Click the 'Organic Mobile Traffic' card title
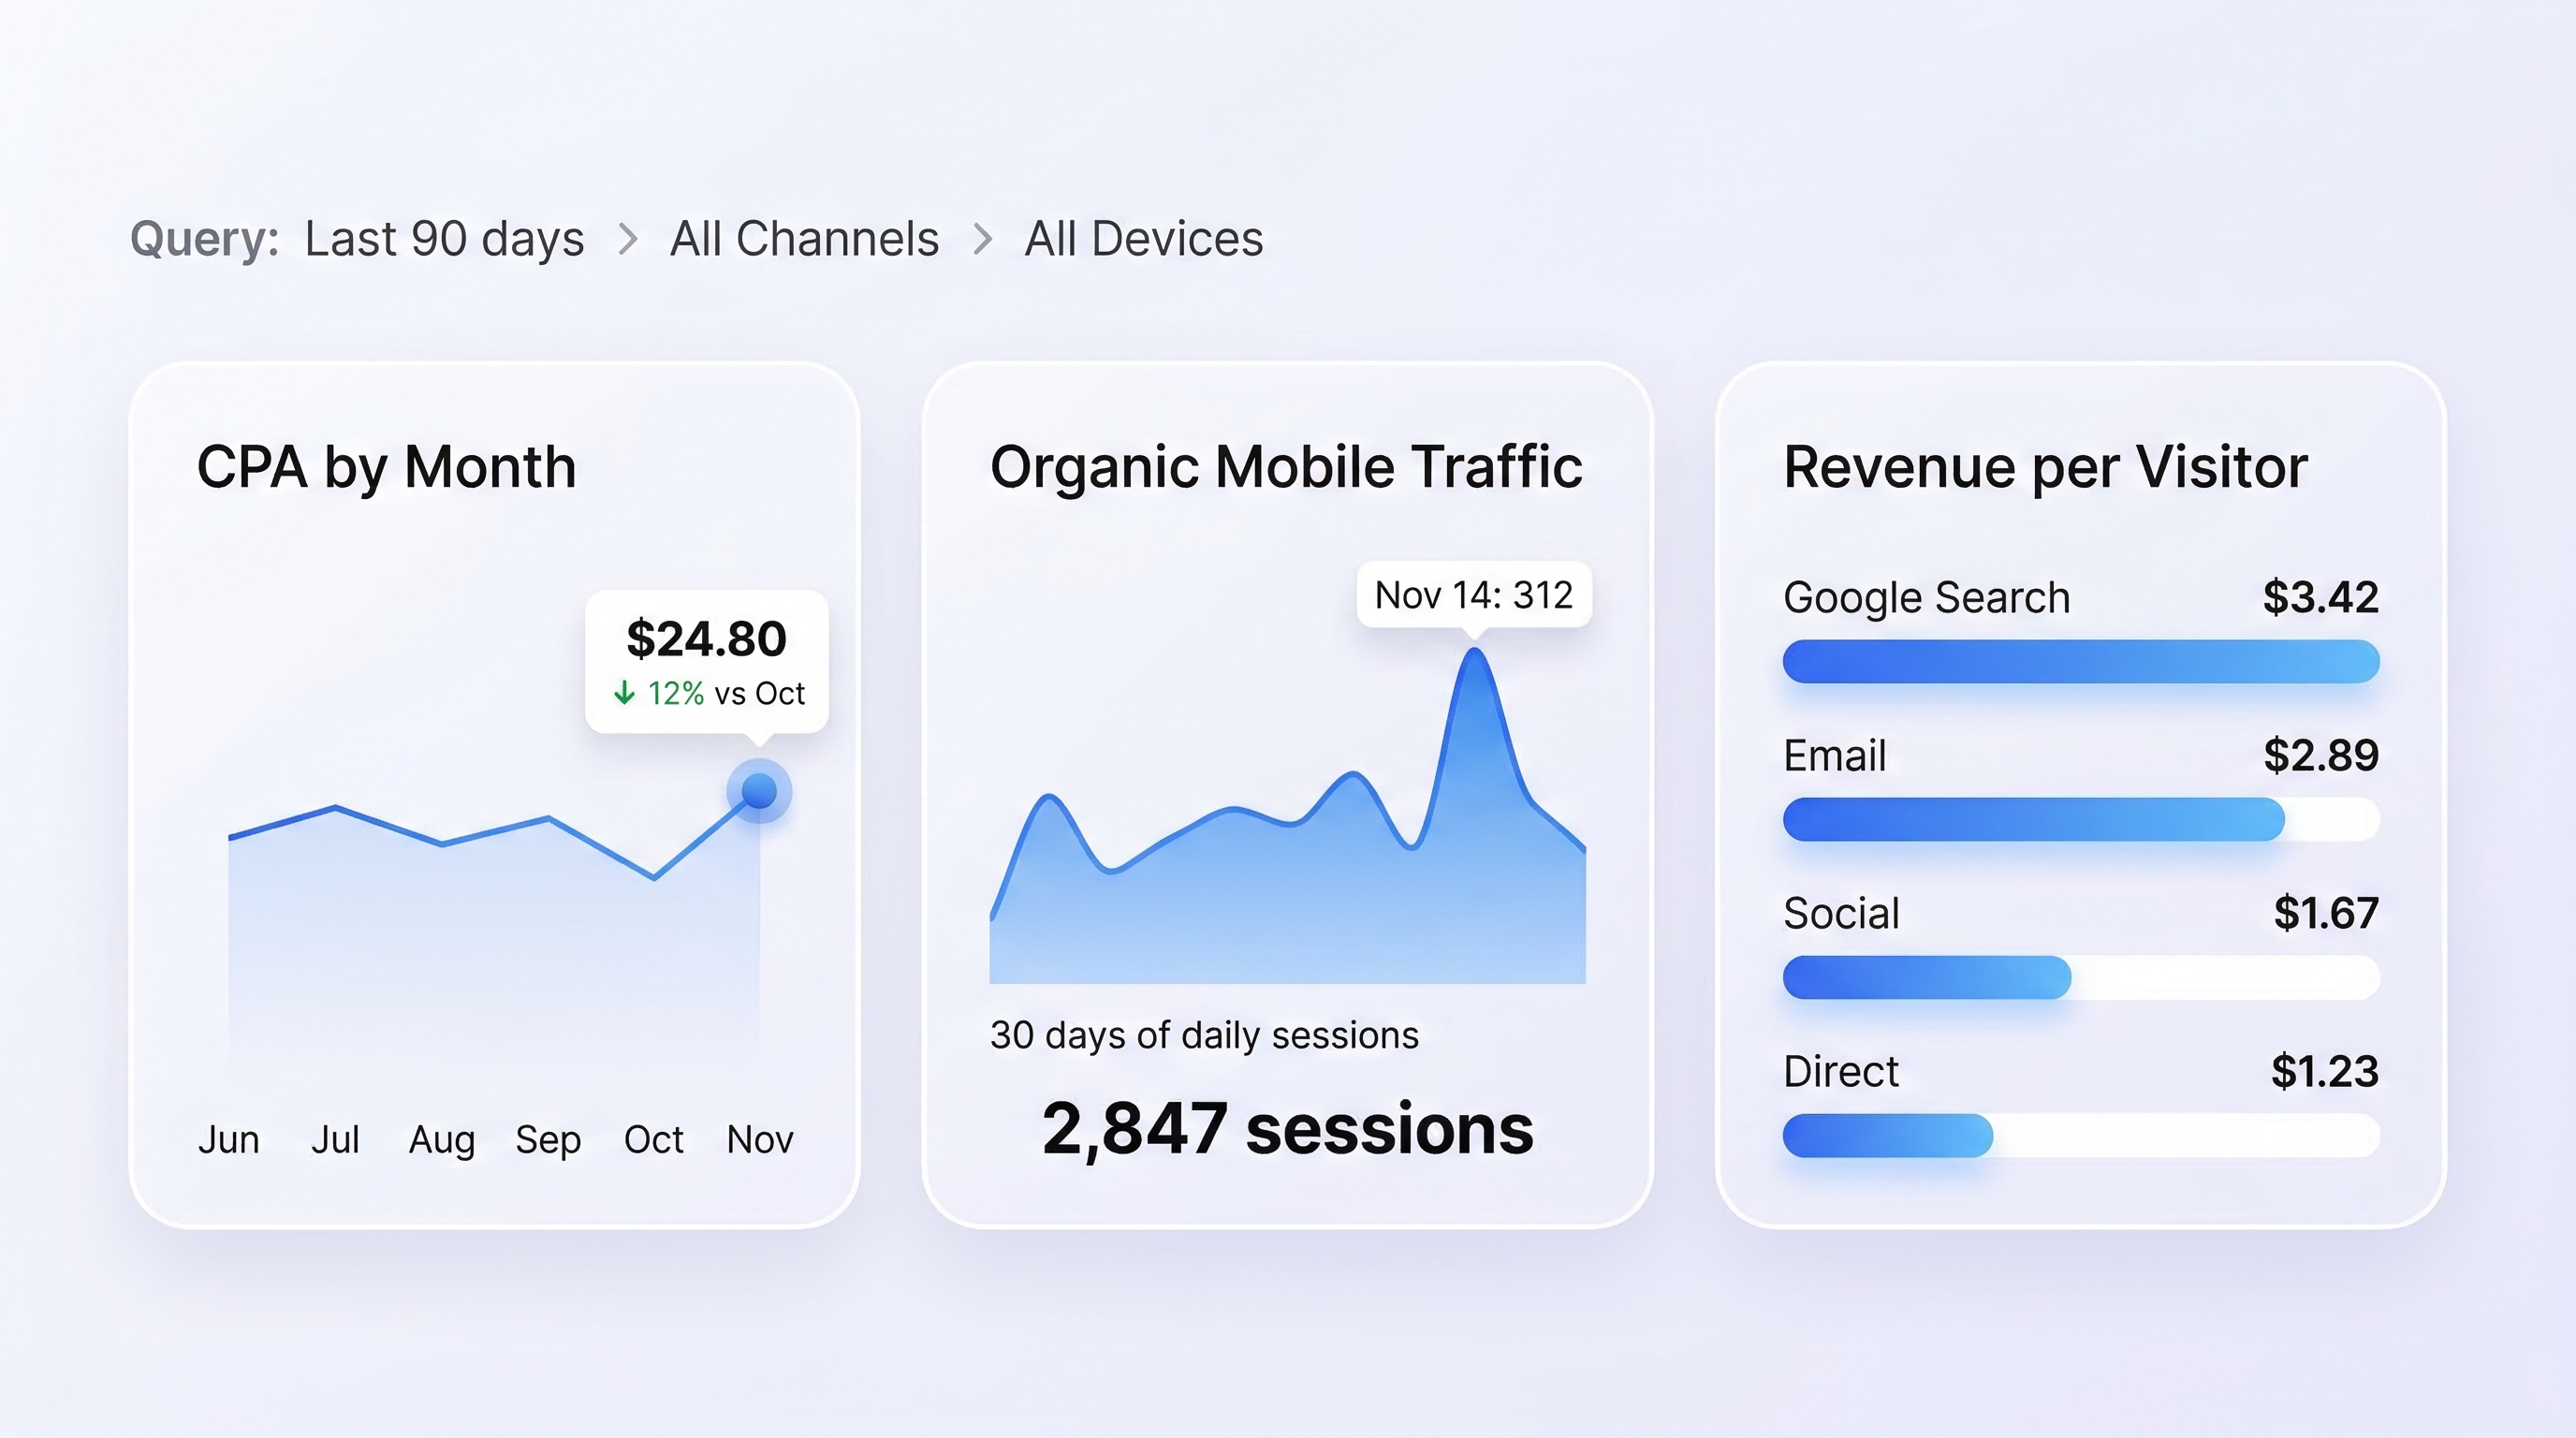2576x1438 pixels. point(1286,467)
